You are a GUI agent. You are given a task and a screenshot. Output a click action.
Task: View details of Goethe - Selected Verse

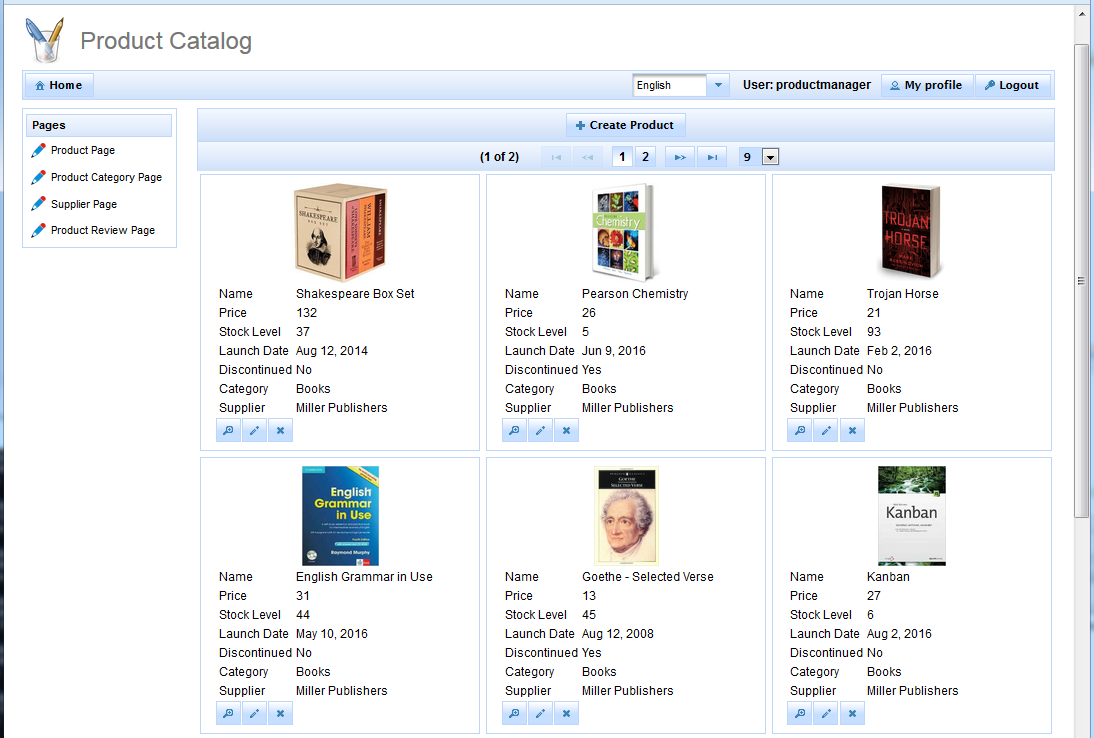514,713
